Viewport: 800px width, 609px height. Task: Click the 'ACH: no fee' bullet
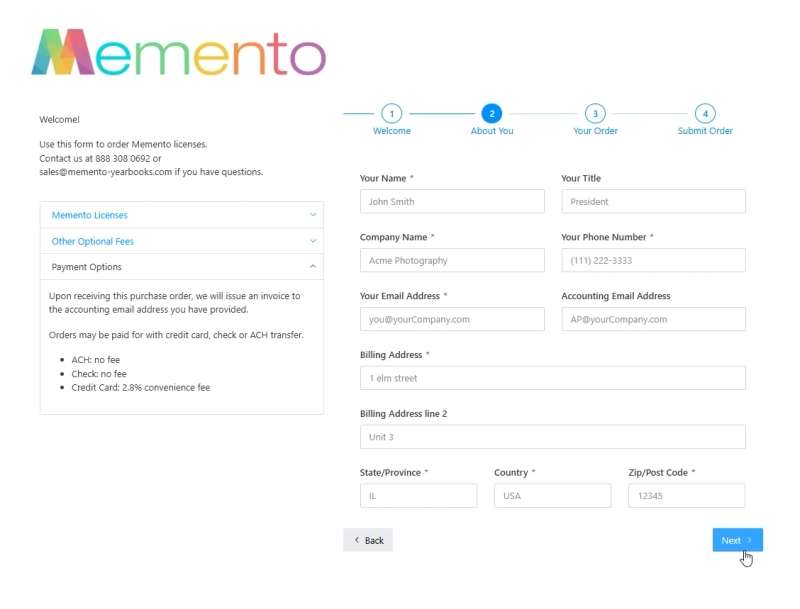click(95, 360)
